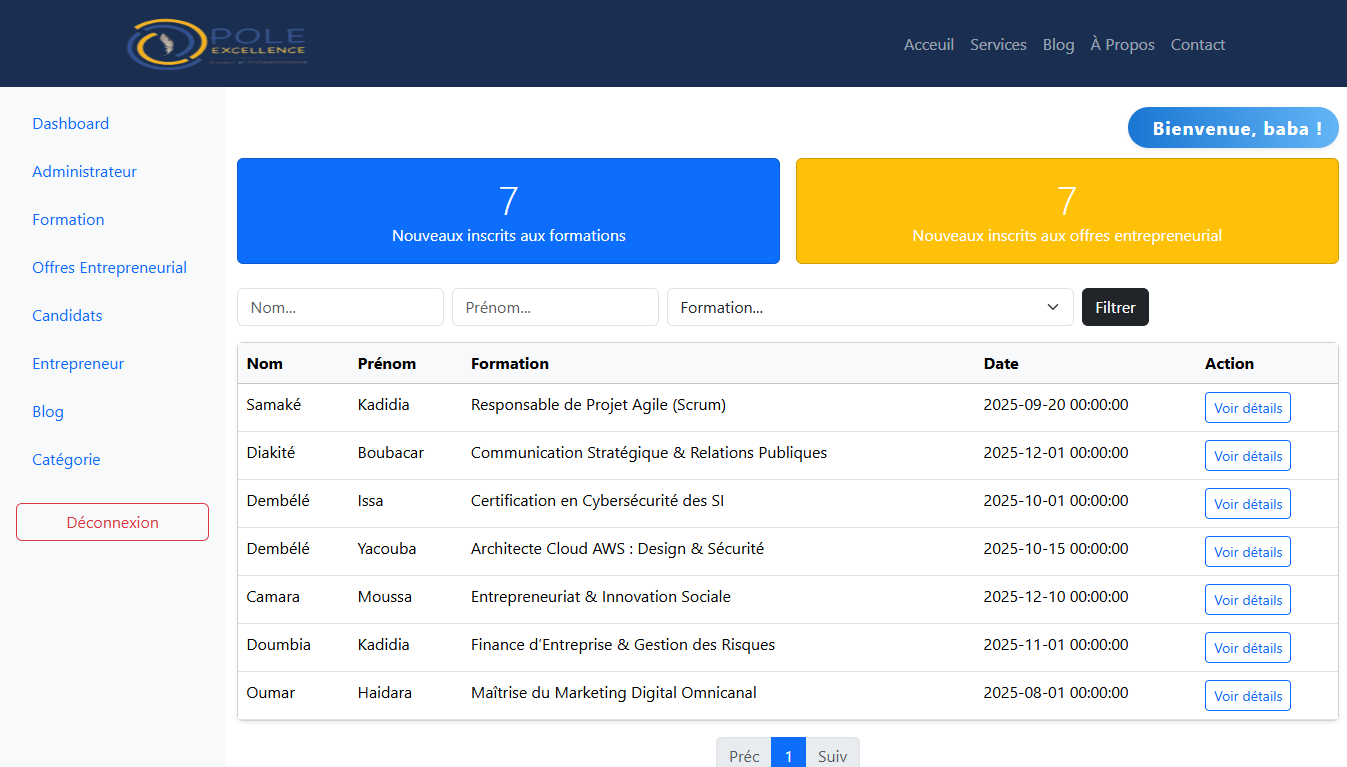Image resolution: width=1347 pixels, height=767 pixels.
Task: Click the À Propos navigation link
Action: coord(1122,45)
